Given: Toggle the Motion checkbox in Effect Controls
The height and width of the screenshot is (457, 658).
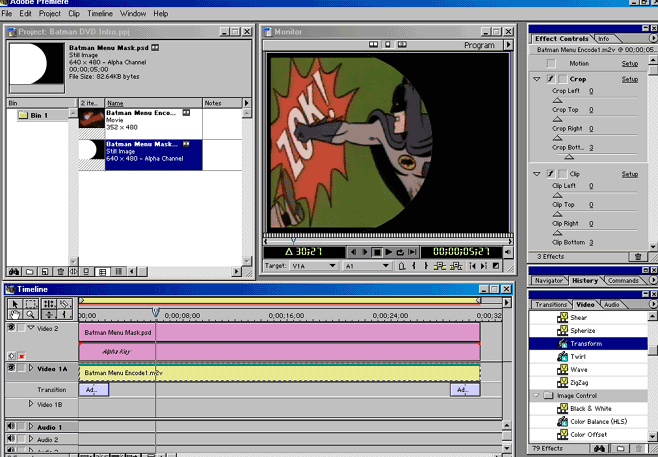Looking at the screenshot, I should 551,63.
